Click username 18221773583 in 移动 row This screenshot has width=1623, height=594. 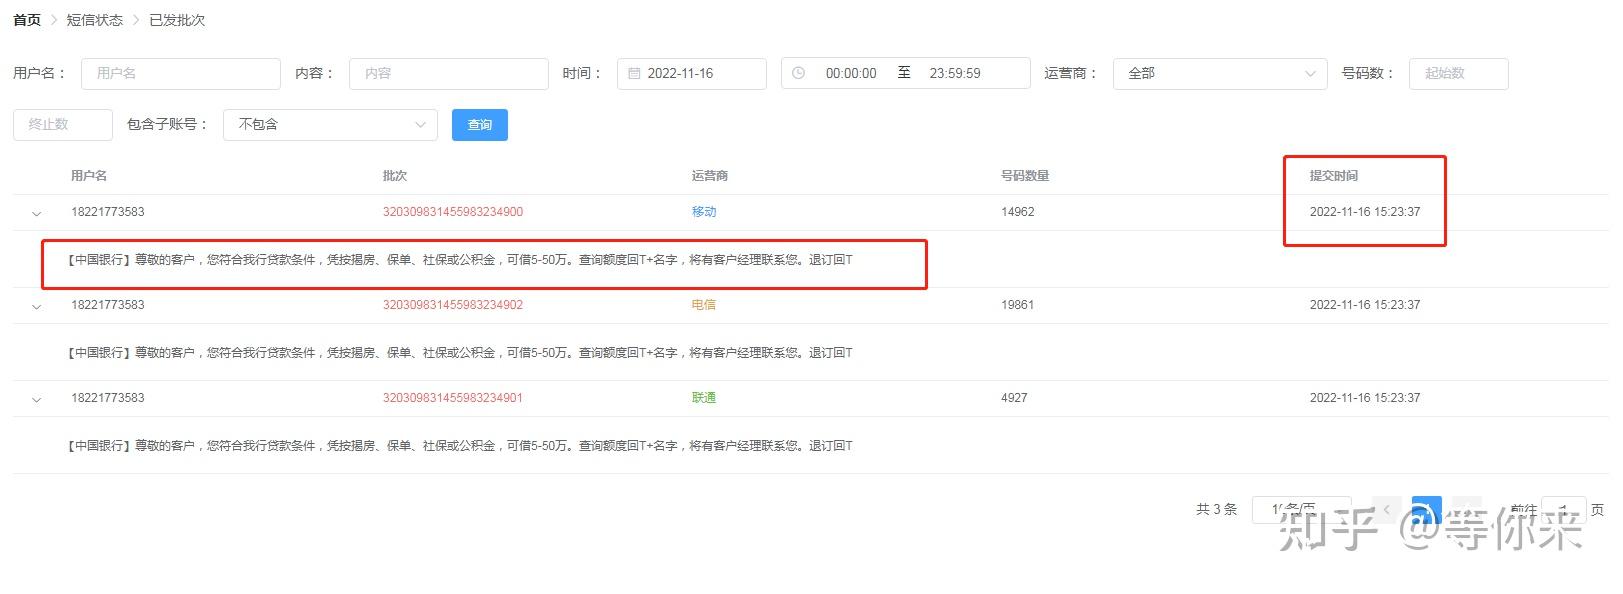click(108, 212)
